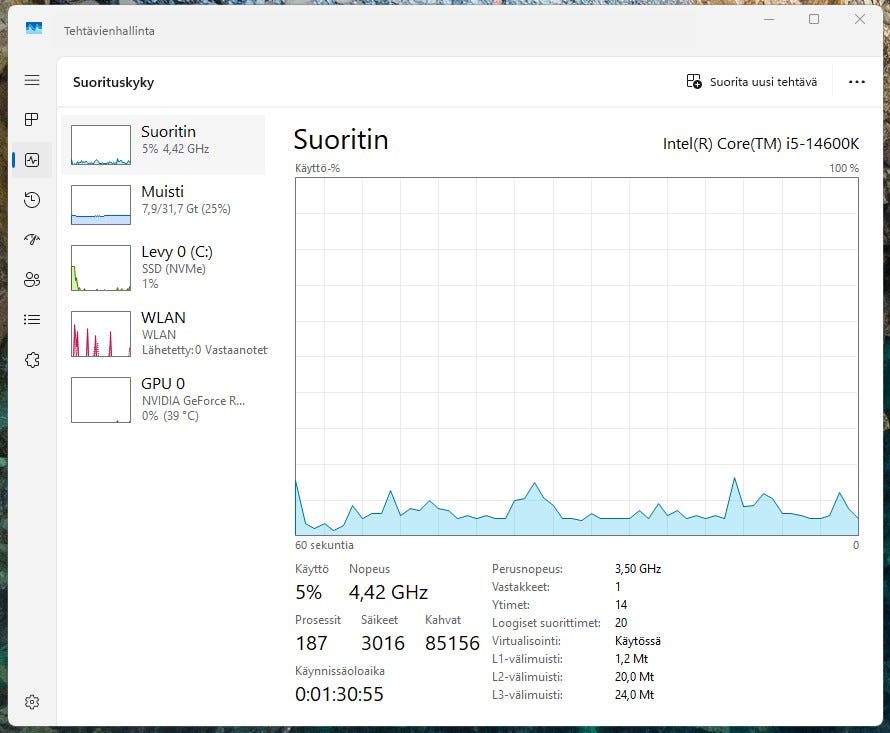Open Task Manager settings gear
The height and width of the screenshot is (733, 890).
coord(32,702)
